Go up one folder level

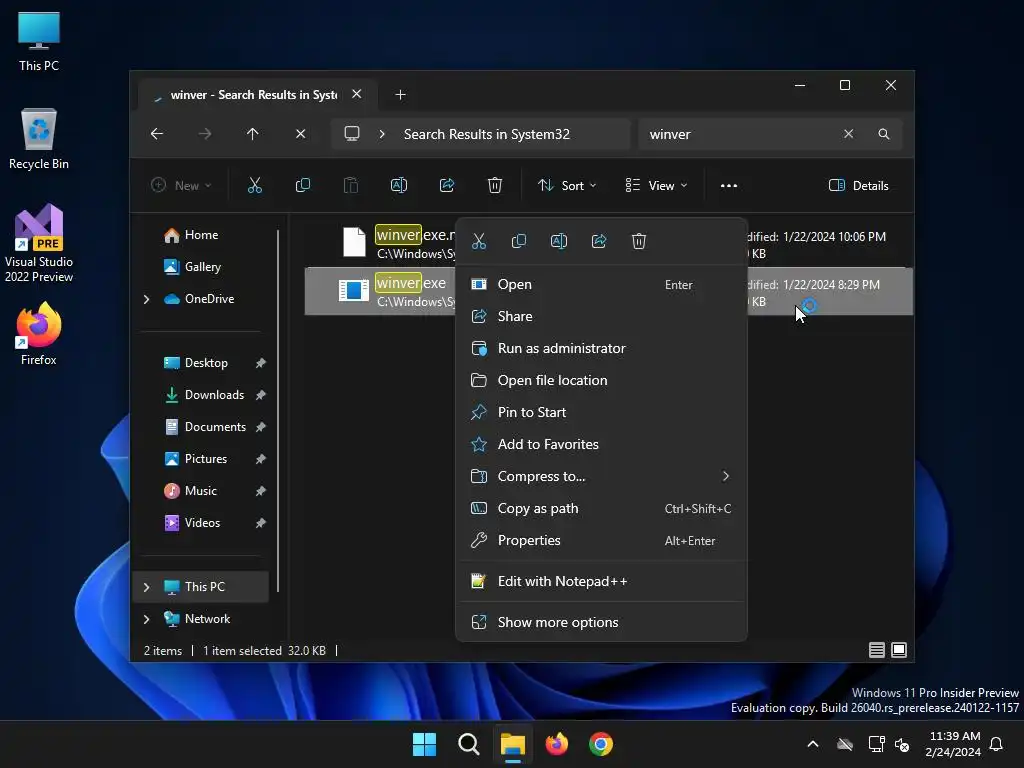(253, 134)
